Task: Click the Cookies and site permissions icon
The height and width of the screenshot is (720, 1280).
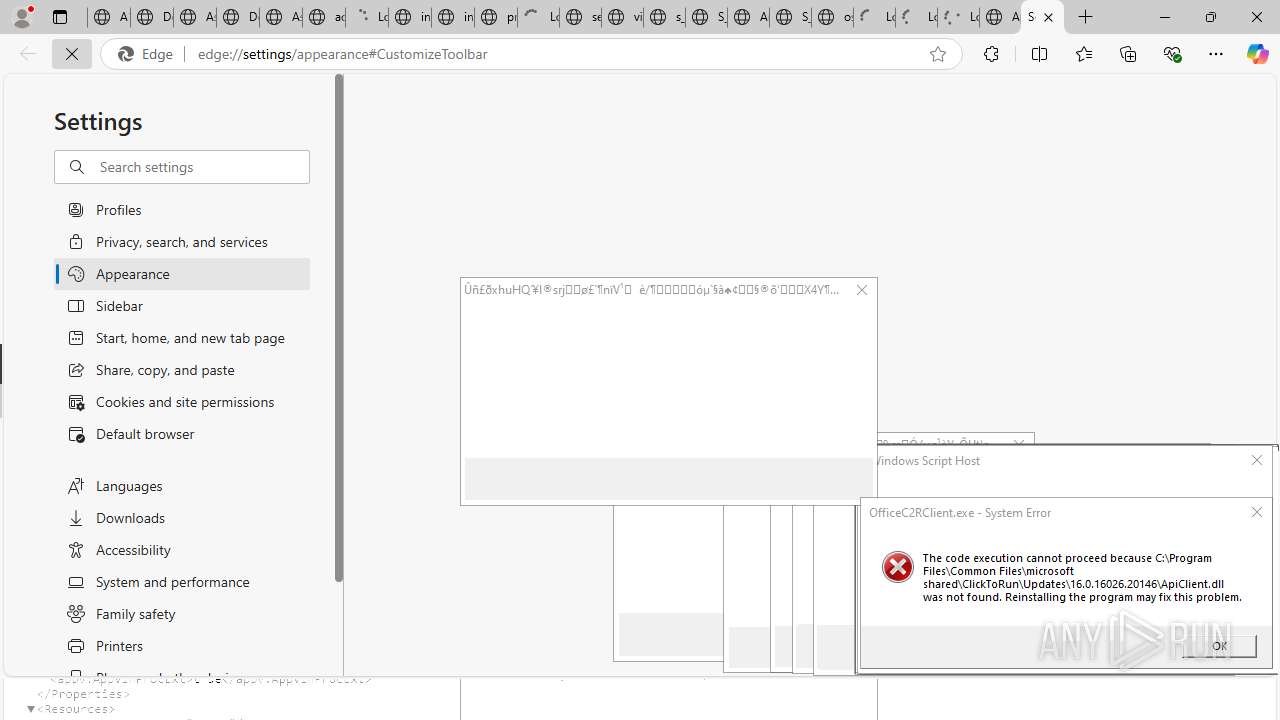Action: [76, 401]
